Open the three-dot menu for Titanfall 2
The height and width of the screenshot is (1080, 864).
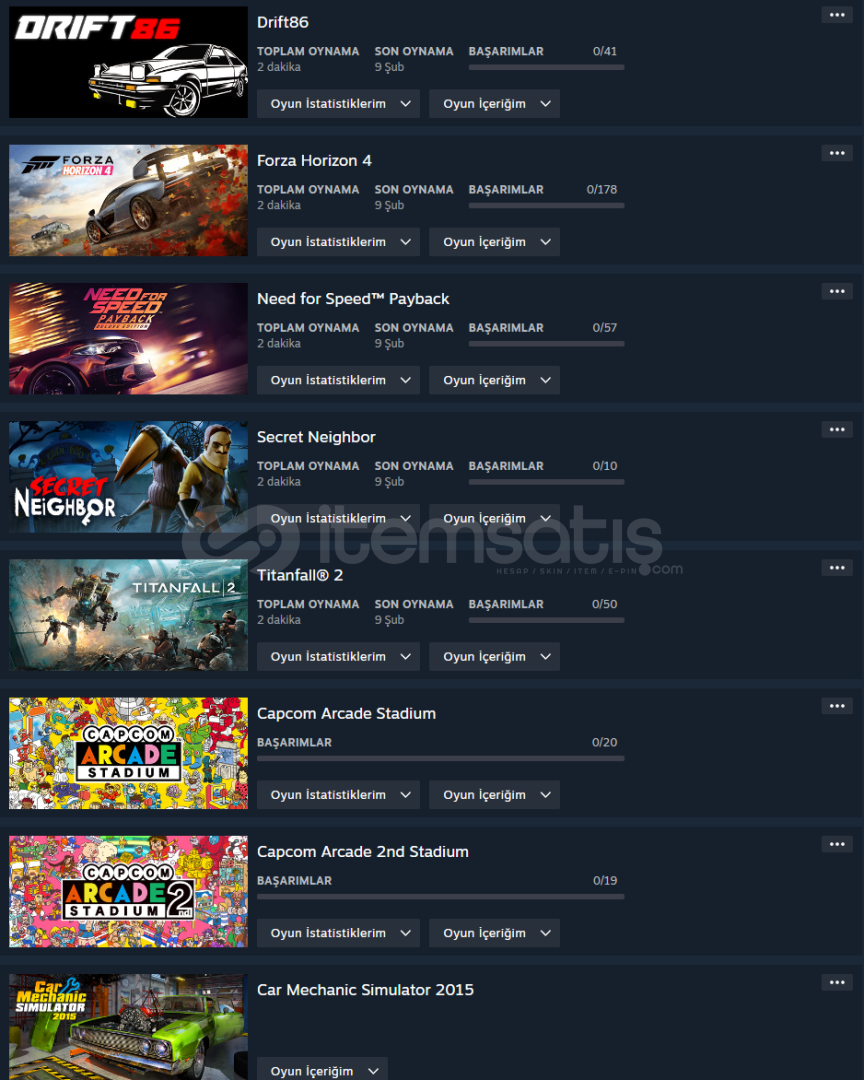837,568
